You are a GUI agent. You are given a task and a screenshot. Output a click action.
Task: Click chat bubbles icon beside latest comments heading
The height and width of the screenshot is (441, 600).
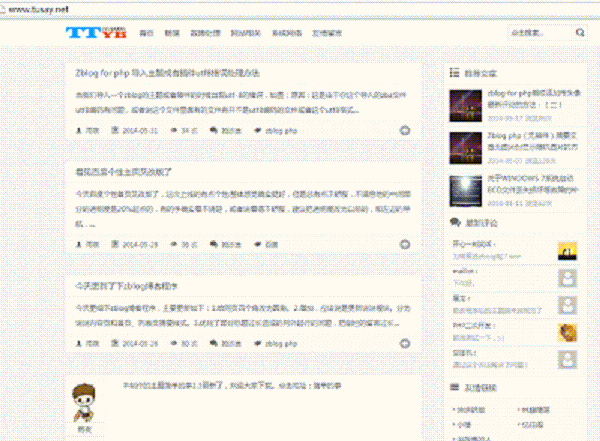[455, 222]
